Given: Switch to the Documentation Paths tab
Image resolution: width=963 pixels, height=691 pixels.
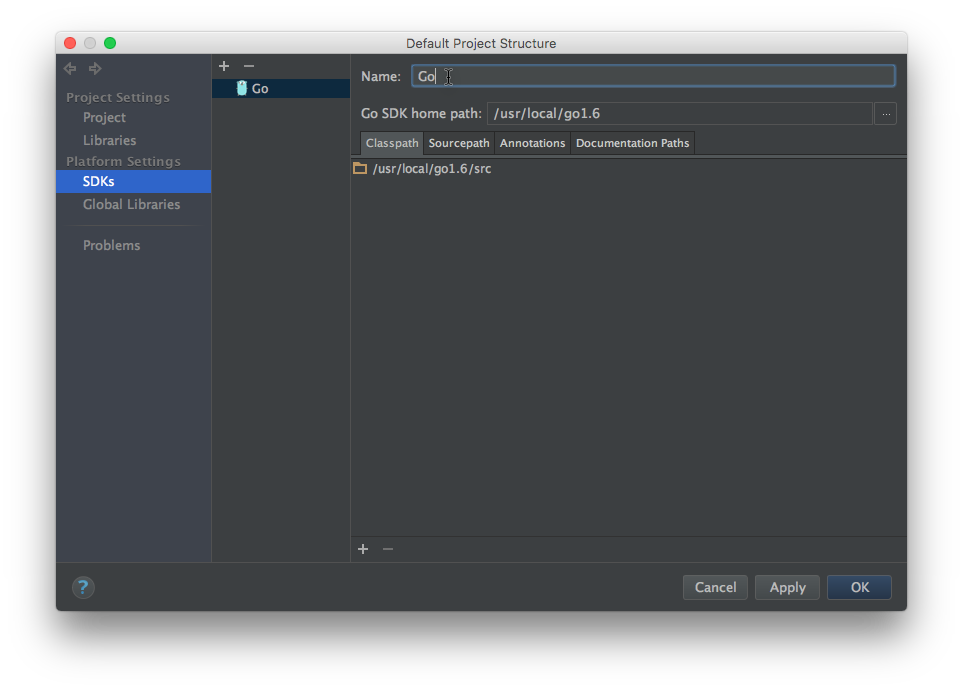Looking at the screenshot, I should point(633,143).
